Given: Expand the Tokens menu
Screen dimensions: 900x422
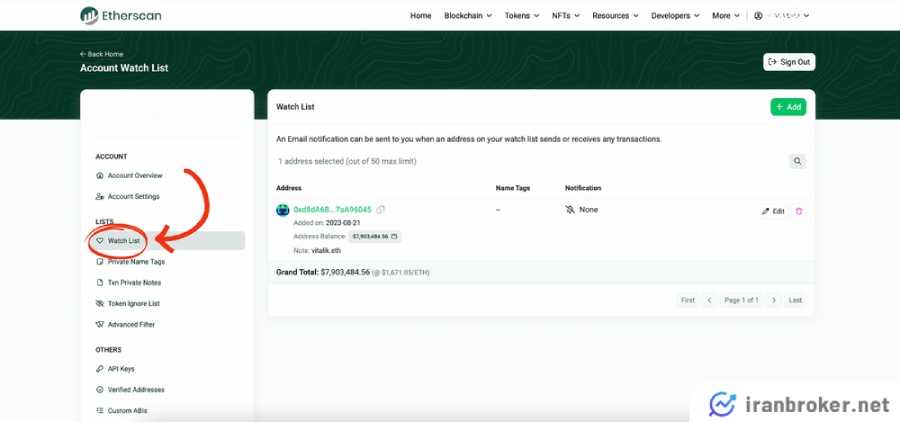Looking at the screenshot, I should pyautogui.click(x=522, y=16).
